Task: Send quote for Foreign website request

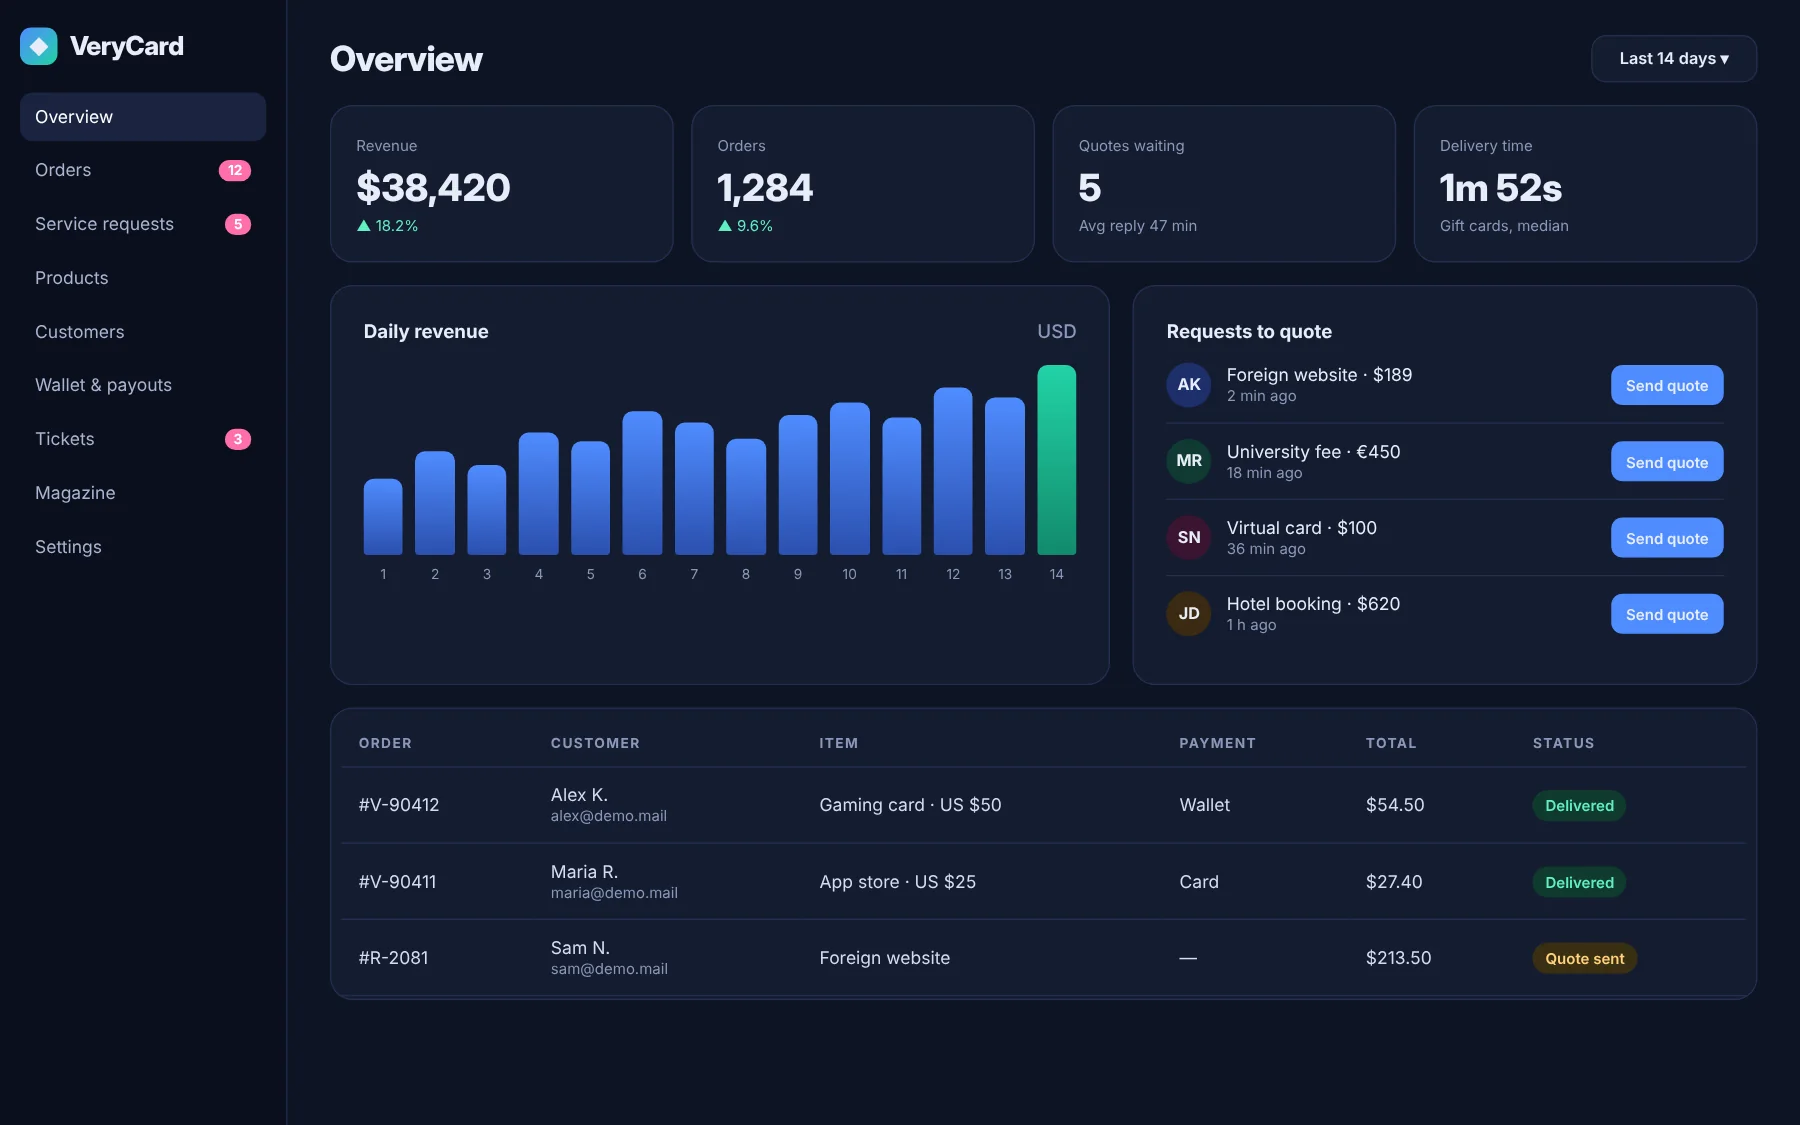Action: click(x=1666, y=385)
